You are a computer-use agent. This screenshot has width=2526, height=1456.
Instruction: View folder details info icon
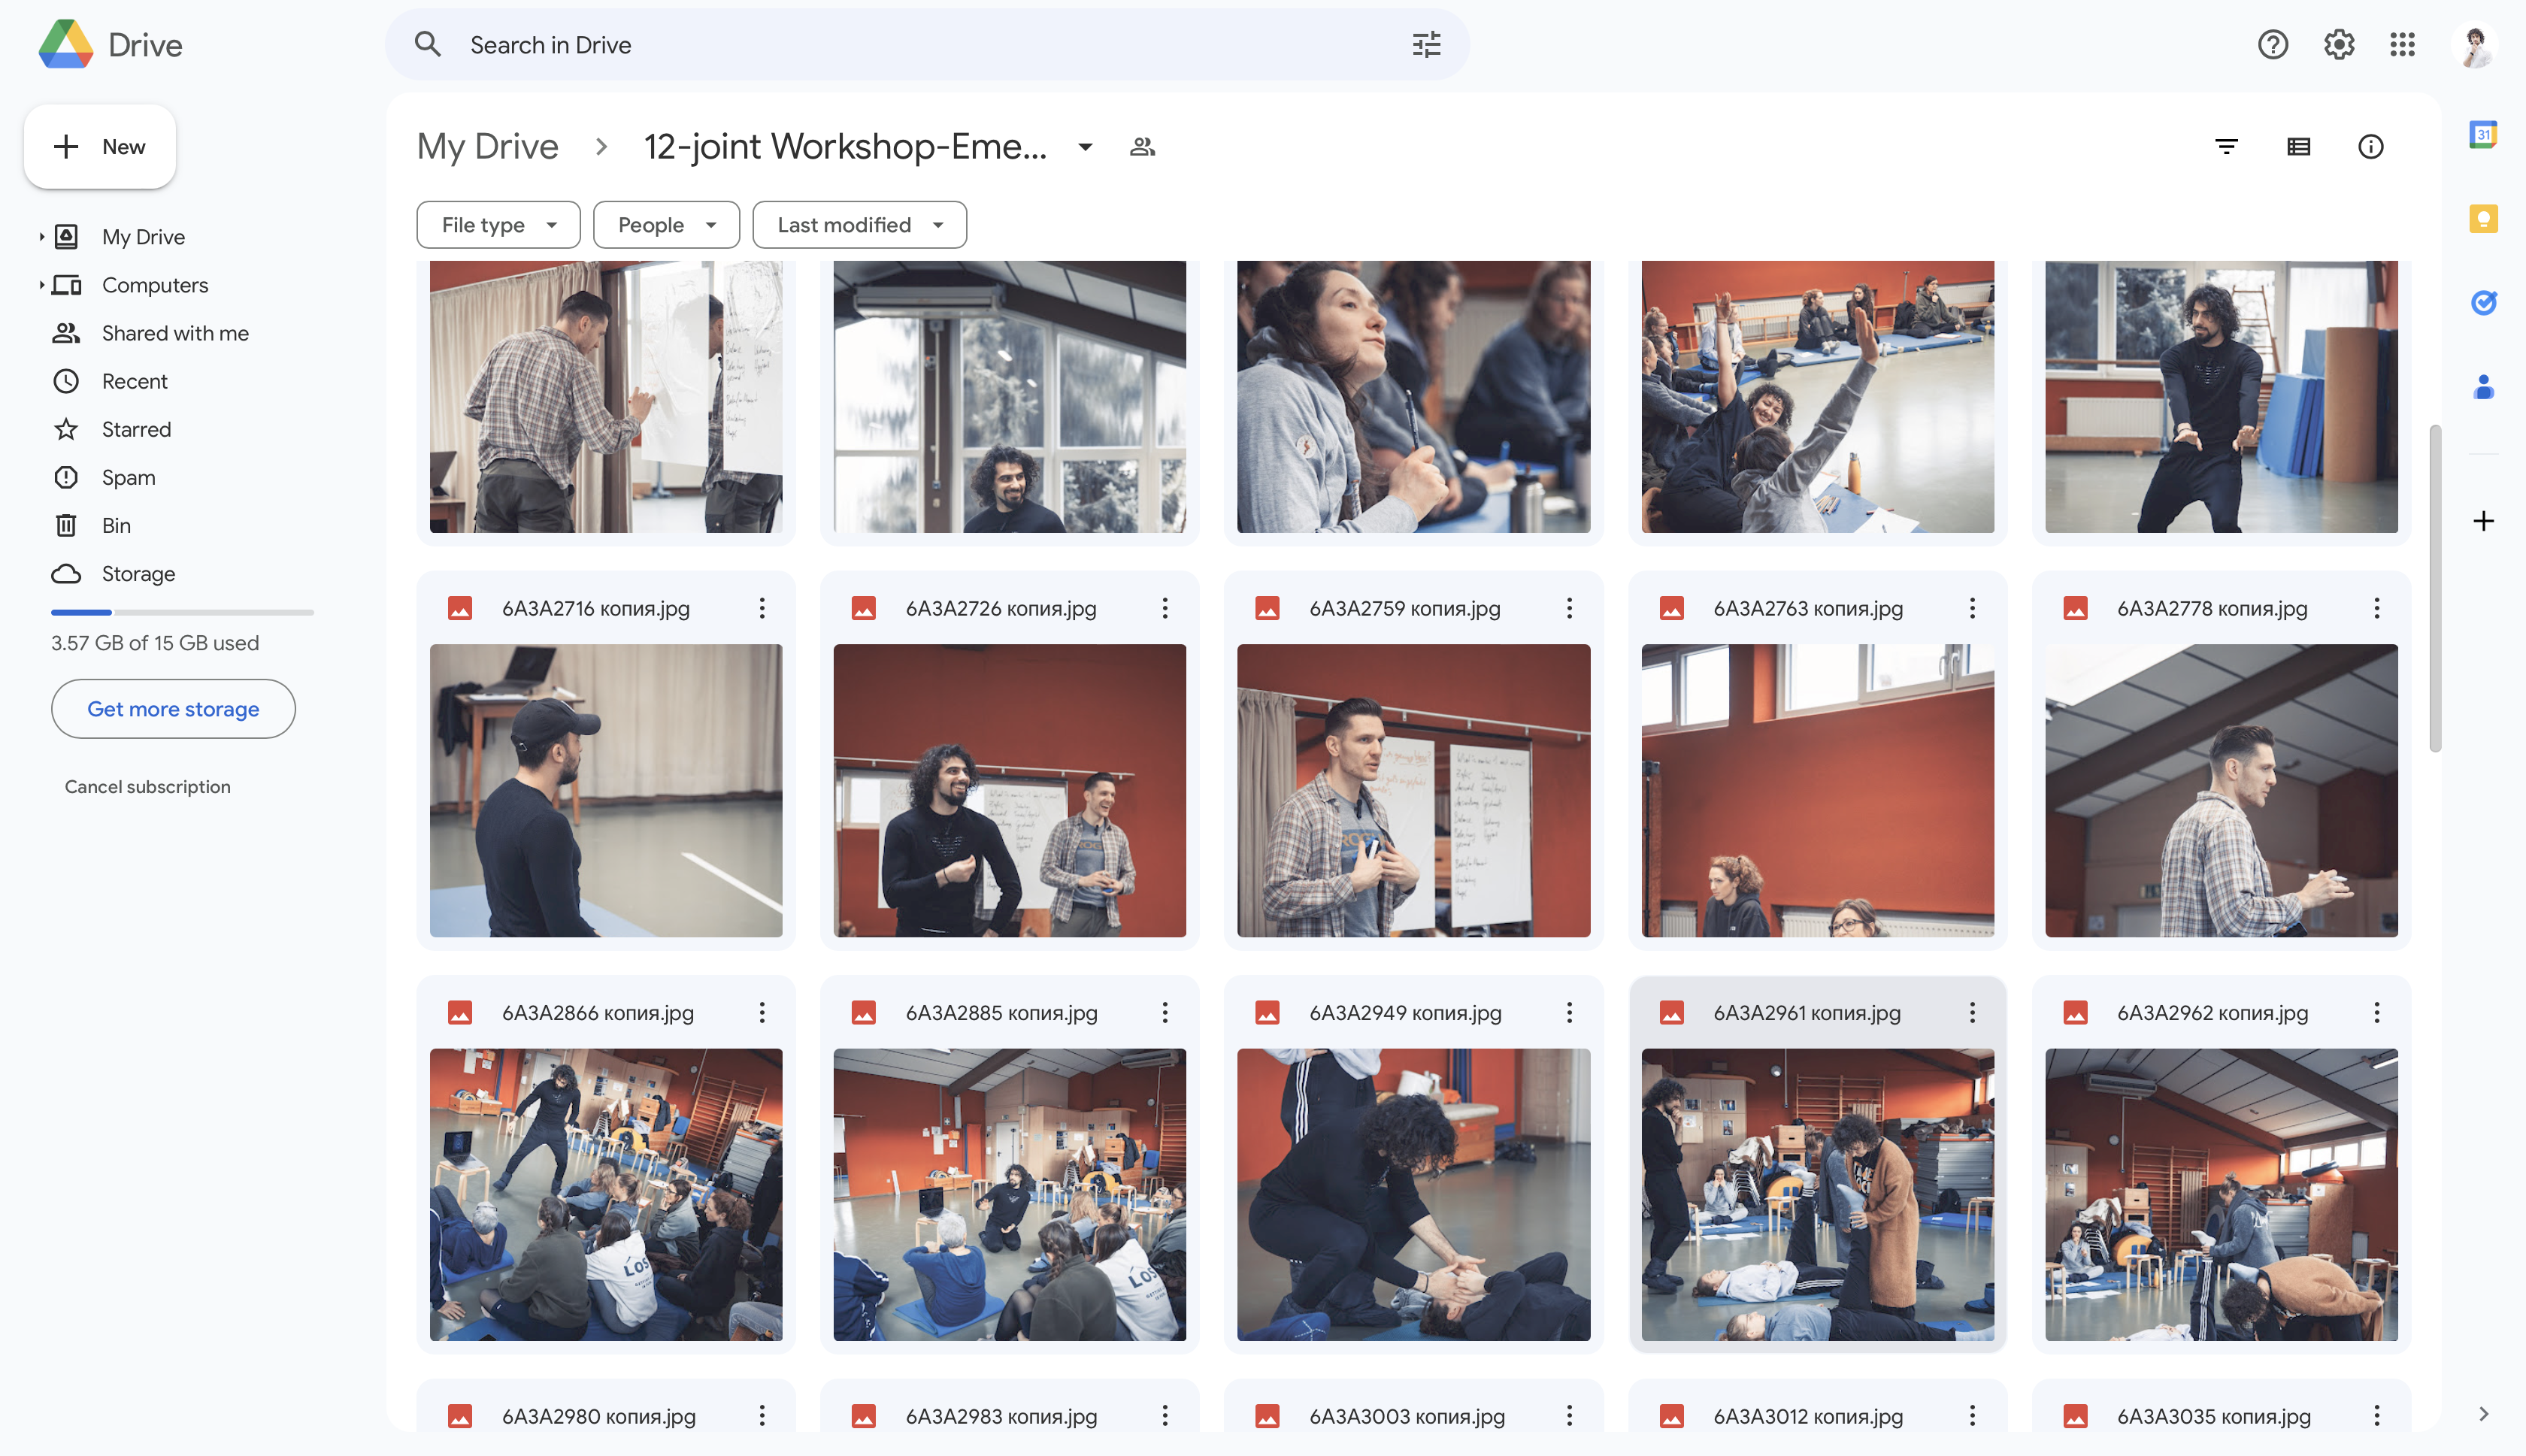[2370, 147]
